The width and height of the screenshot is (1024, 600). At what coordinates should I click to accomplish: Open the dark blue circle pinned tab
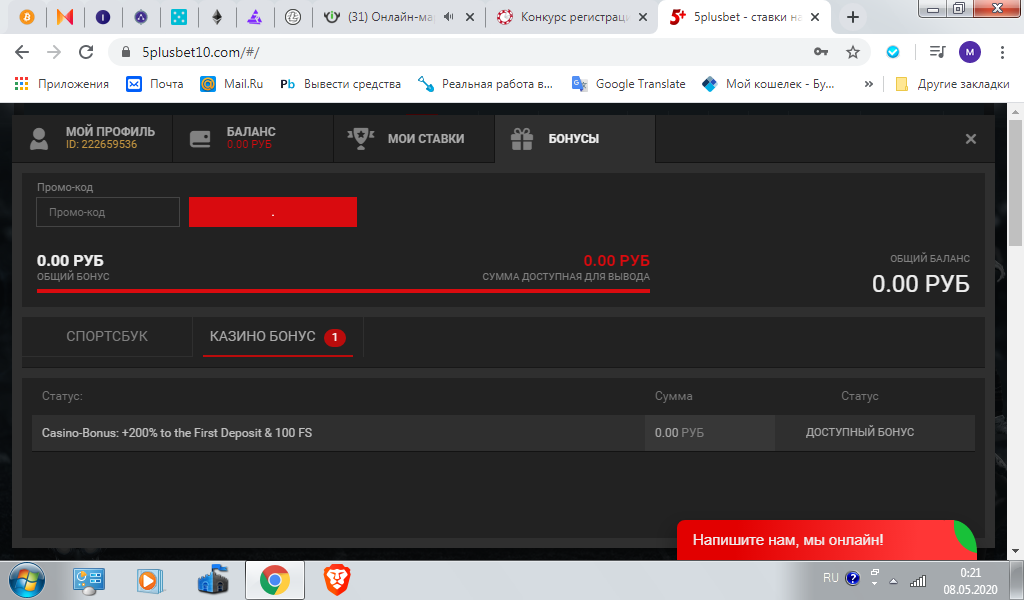point(103,17)
